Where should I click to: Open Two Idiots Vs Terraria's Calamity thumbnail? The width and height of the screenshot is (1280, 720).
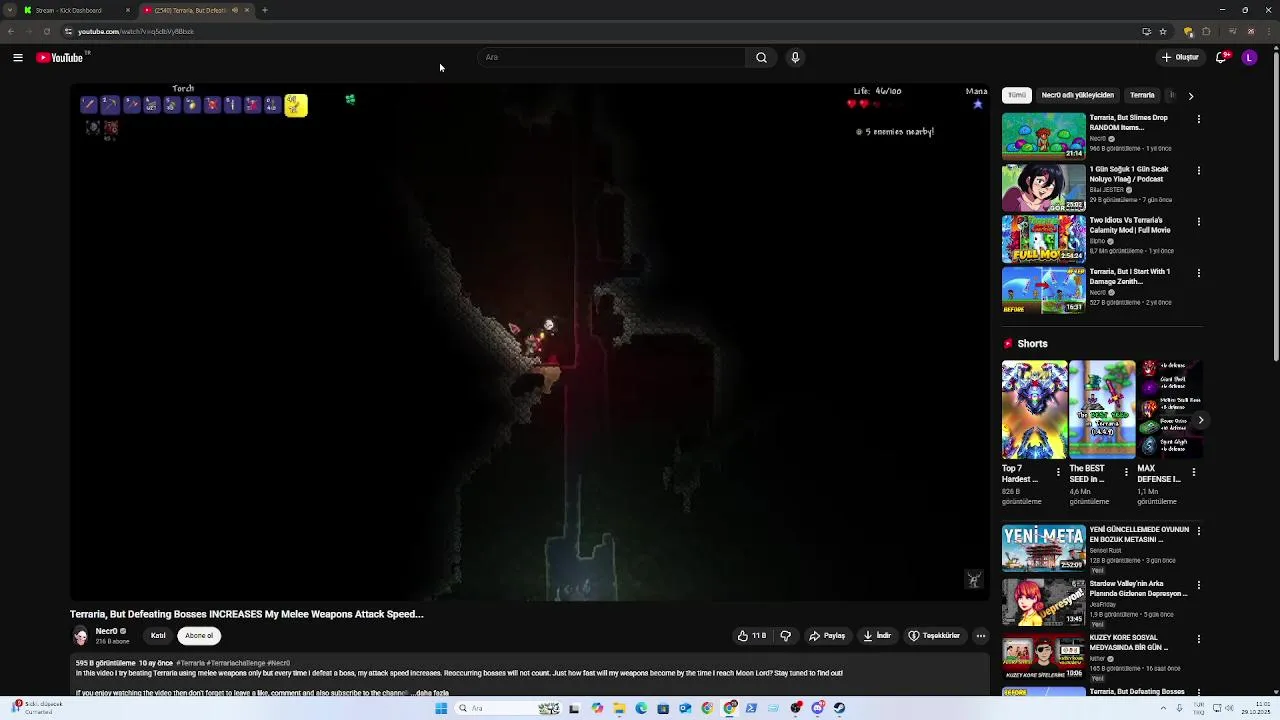1043,238
